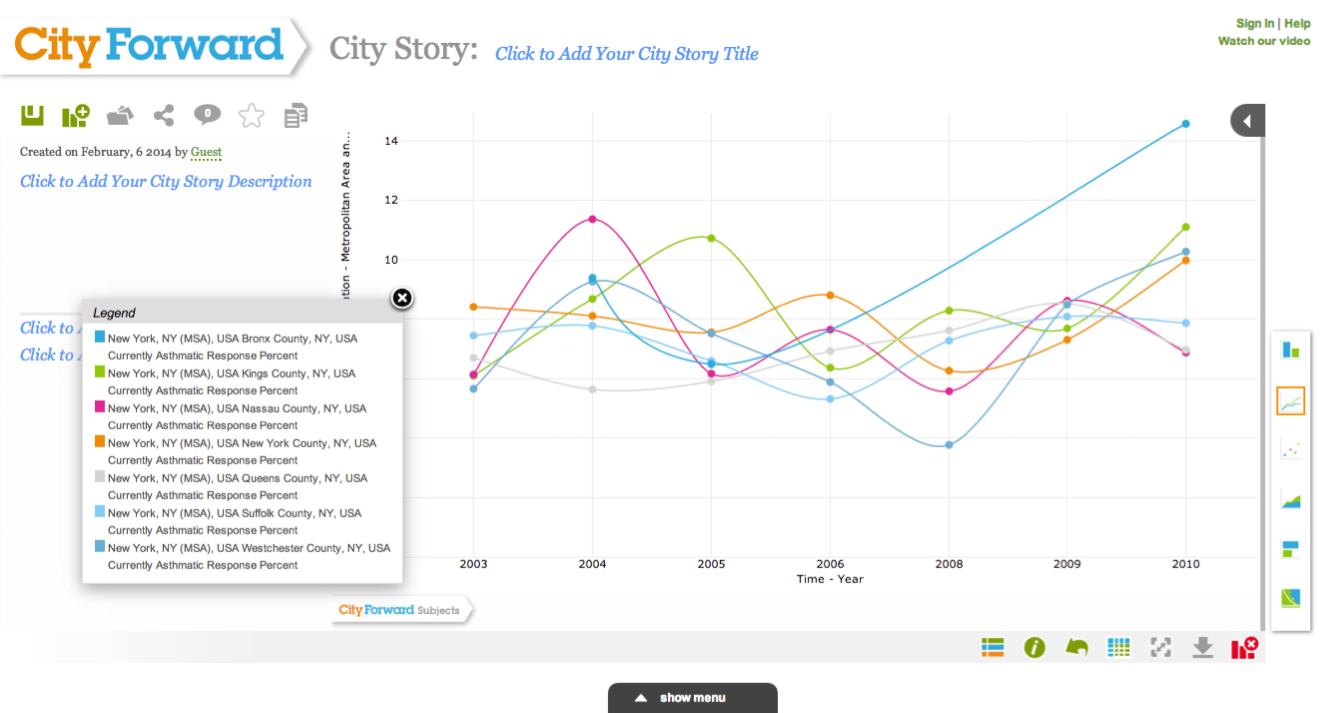This screenshot has height=713, width=1324.
Task: Toggle the Nassau County pink swatch in legend
Action: click(x=99, y=407)
